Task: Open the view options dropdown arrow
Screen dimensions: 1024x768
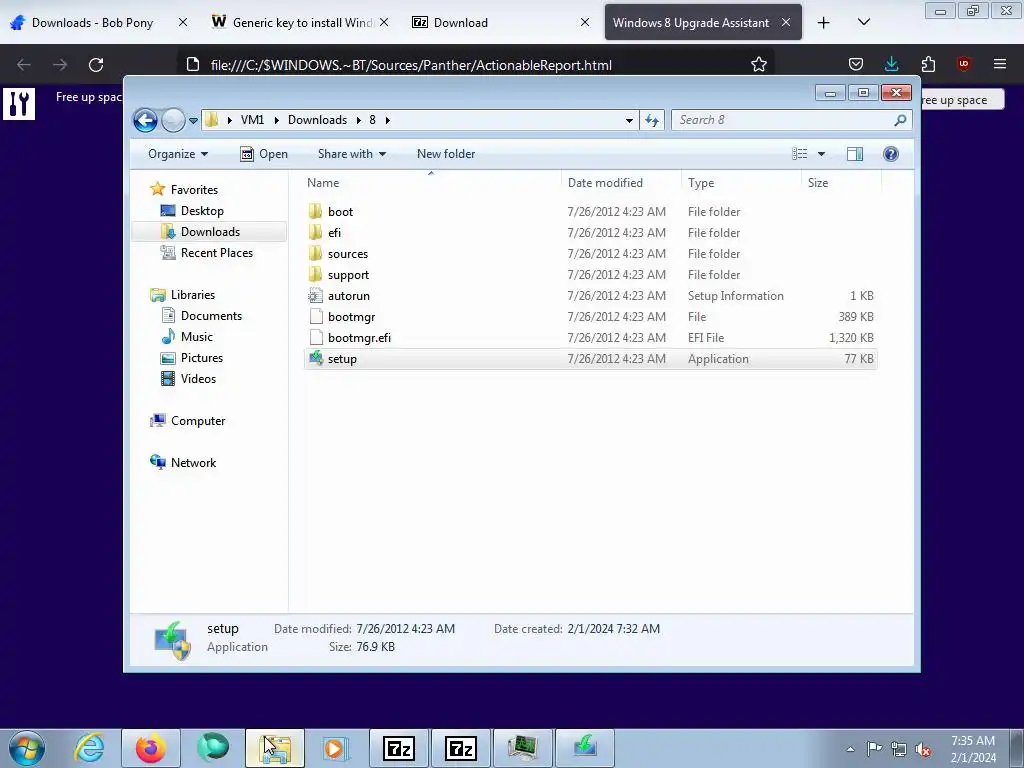Action: pyautogui.click(x=822, y=154)
